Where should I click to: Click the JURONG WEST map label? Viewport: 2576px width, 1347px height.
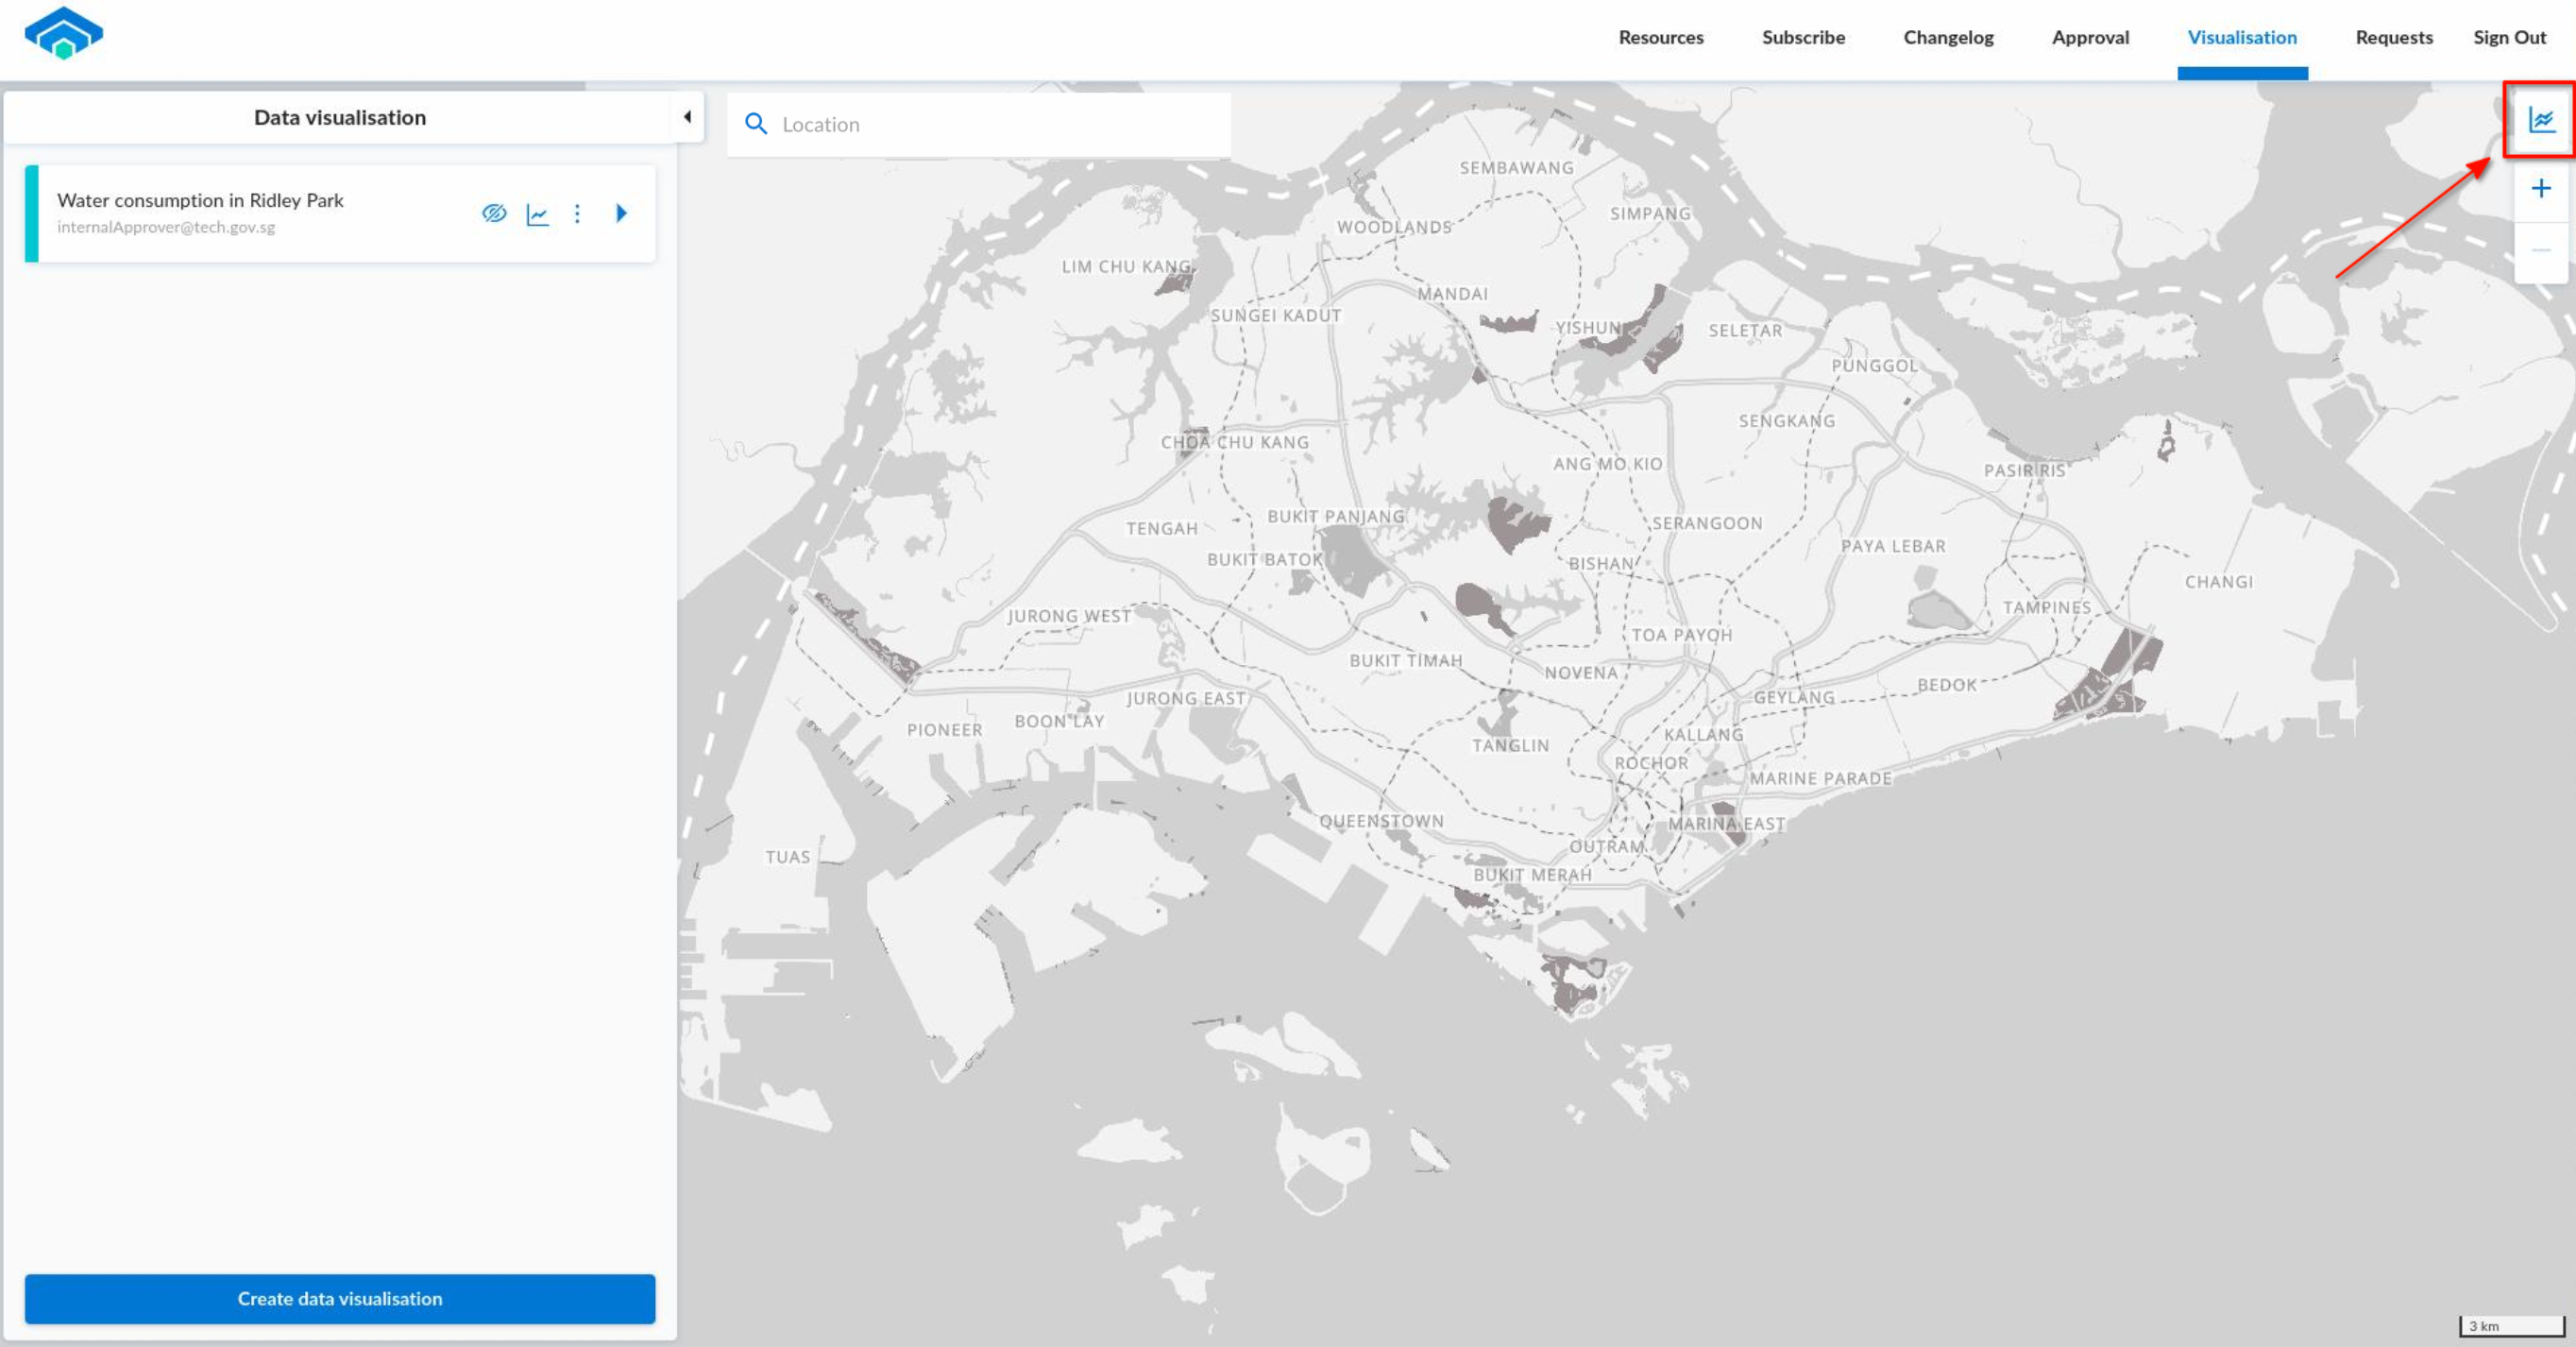(1068, 616)
